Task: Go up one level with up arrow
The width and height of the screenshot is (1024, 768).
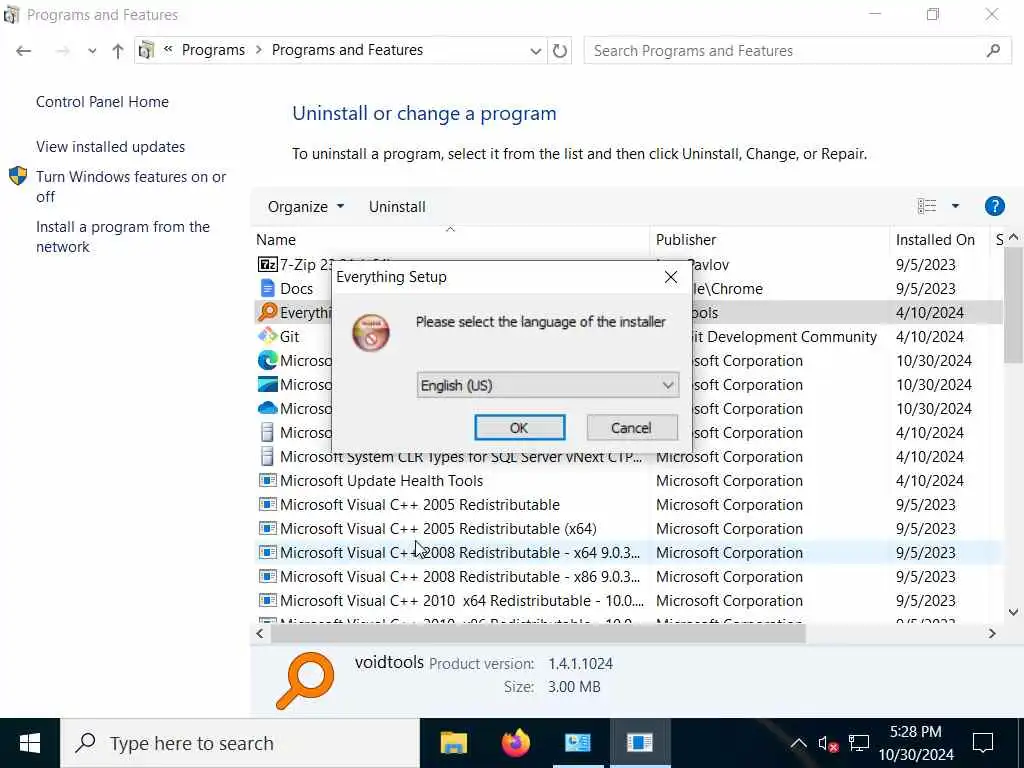Action: coord(118,51)
